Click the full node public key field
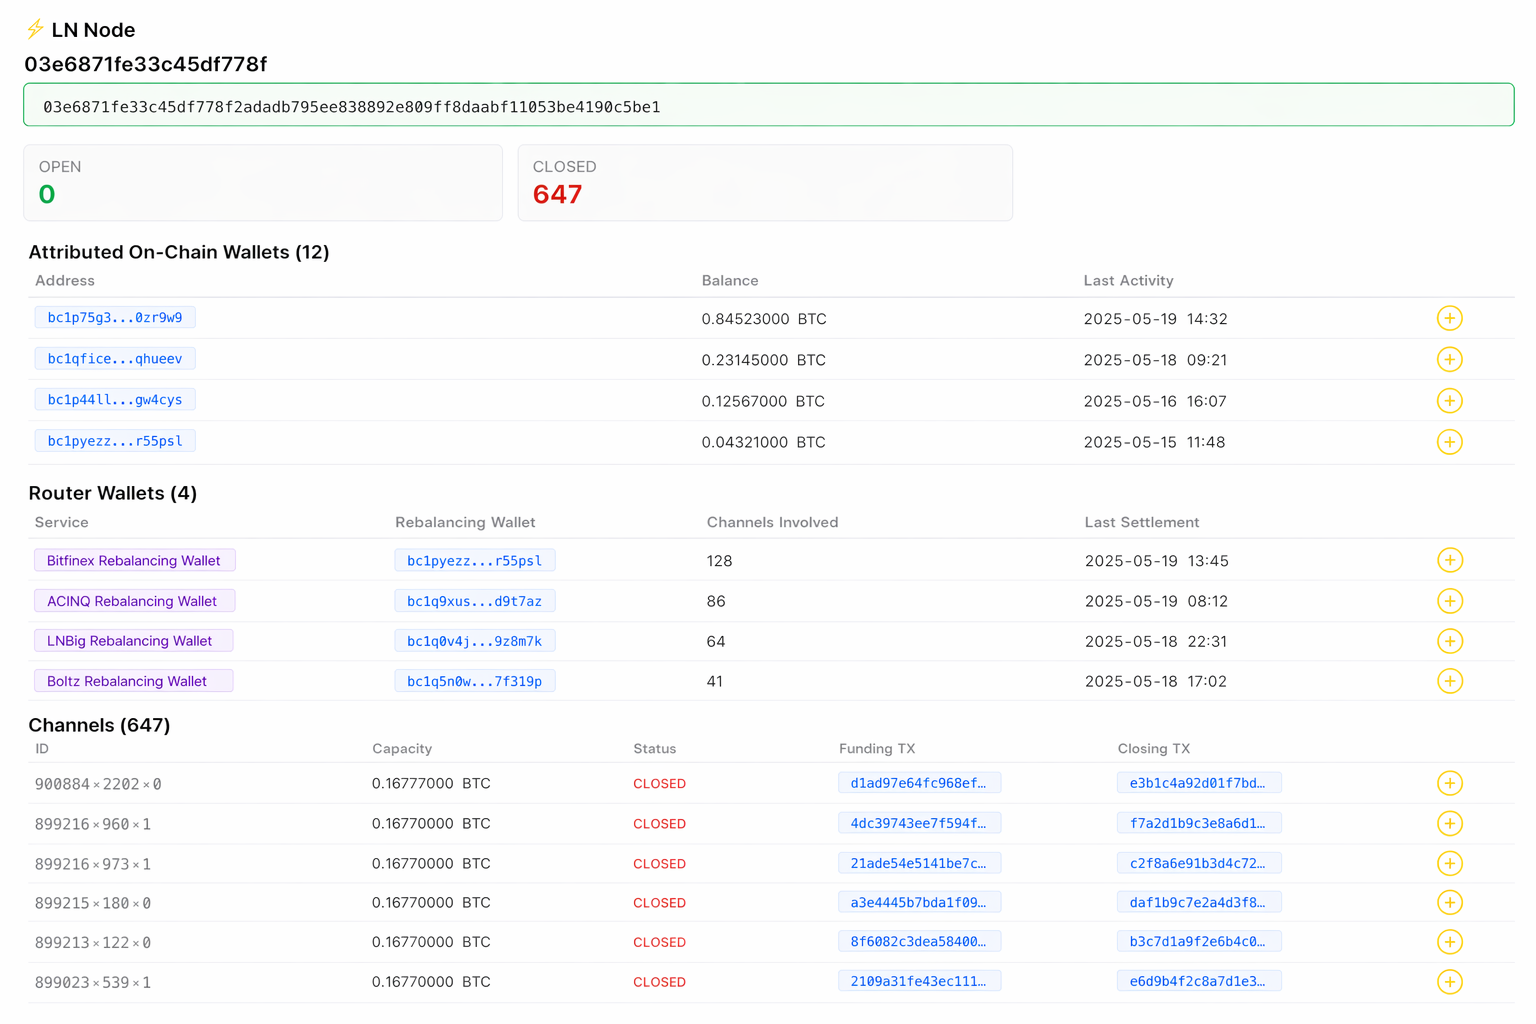The image size is (1536, 1024). 768,105
